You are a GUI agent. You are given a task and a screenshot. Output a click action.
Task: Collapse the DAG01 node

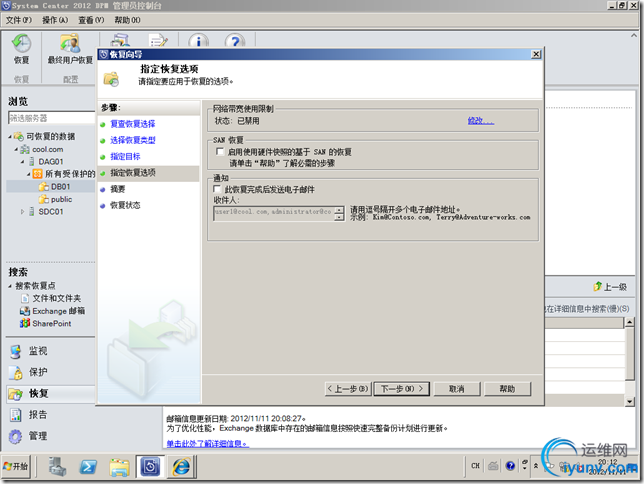coord(23,162)
